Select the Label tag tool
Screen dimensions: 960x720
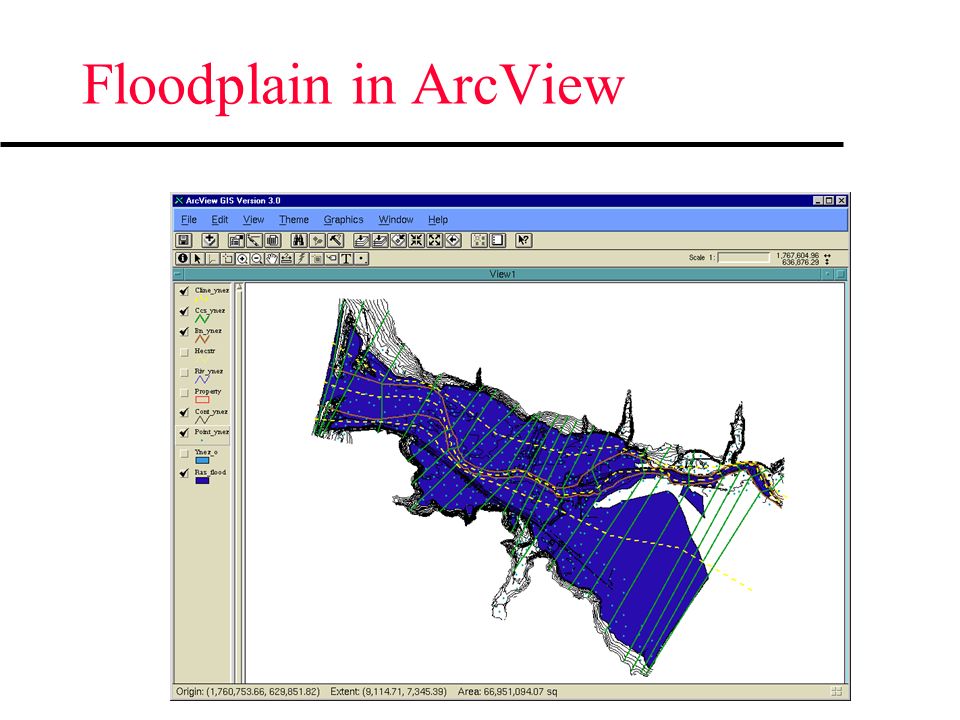click(331, 258)
